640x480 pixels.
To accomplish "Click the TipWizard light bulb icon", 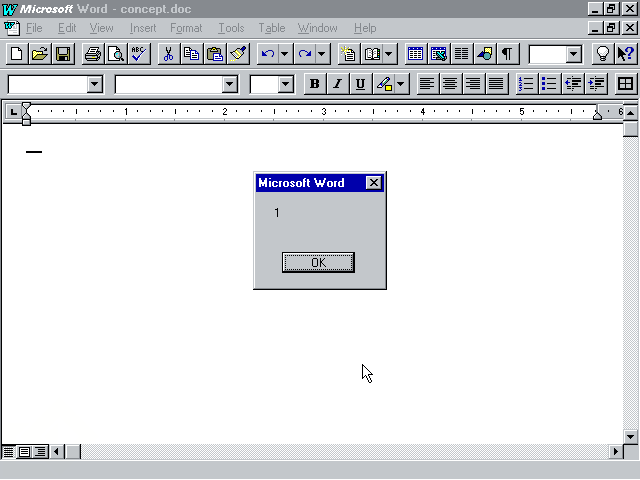I will (x=602, y=54).
